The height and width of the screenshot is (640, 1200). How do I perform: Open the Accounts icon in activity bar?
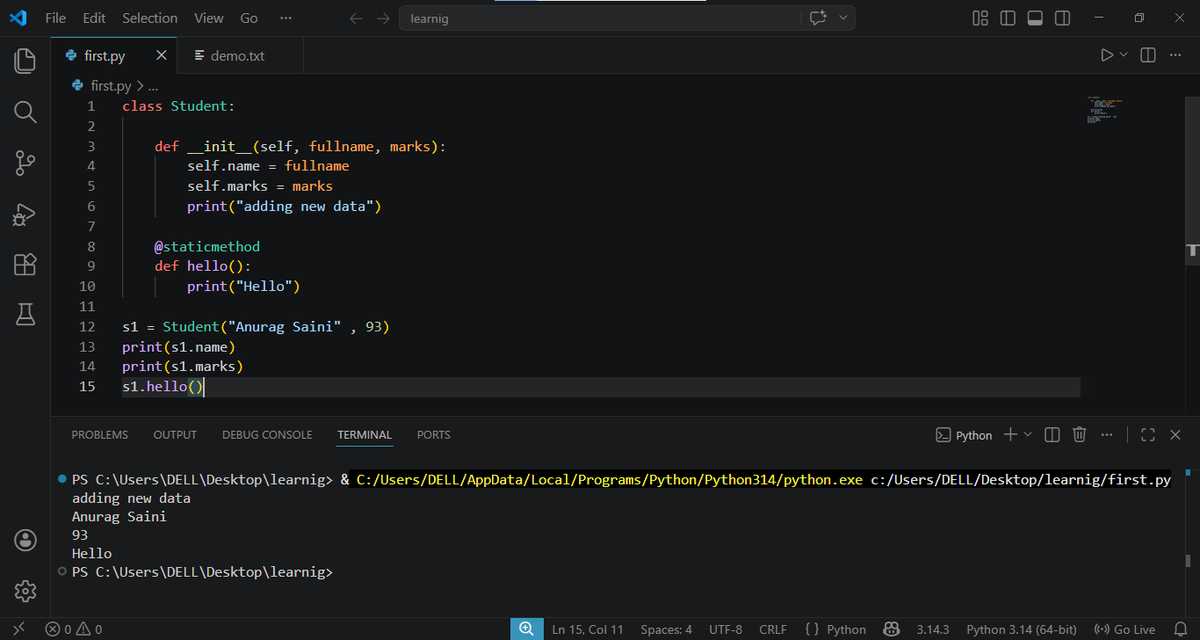(25, 540)
